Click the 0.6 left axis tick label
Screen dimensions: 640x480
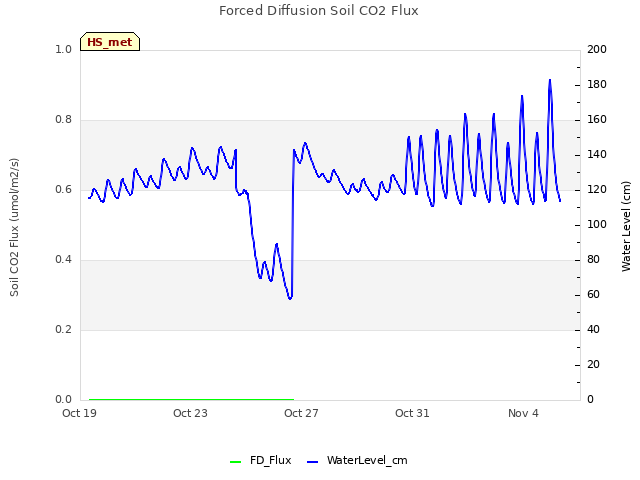point(64,189)
